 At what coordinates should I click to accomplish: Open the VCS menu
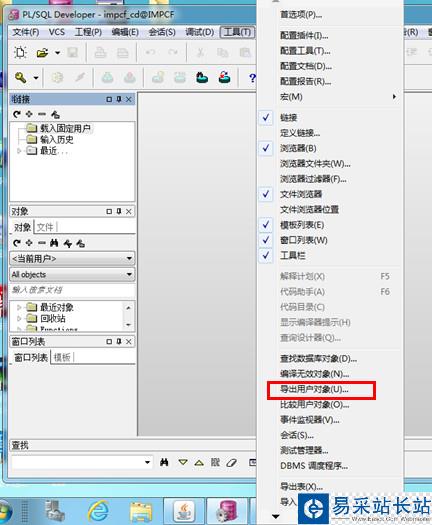57,32
